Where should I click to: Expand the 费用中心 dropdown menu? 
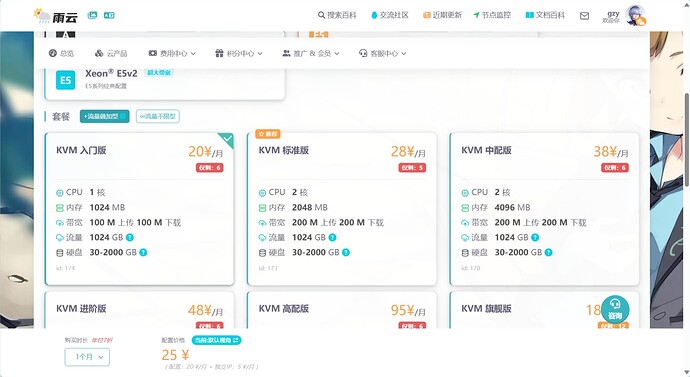click(172, 53)
